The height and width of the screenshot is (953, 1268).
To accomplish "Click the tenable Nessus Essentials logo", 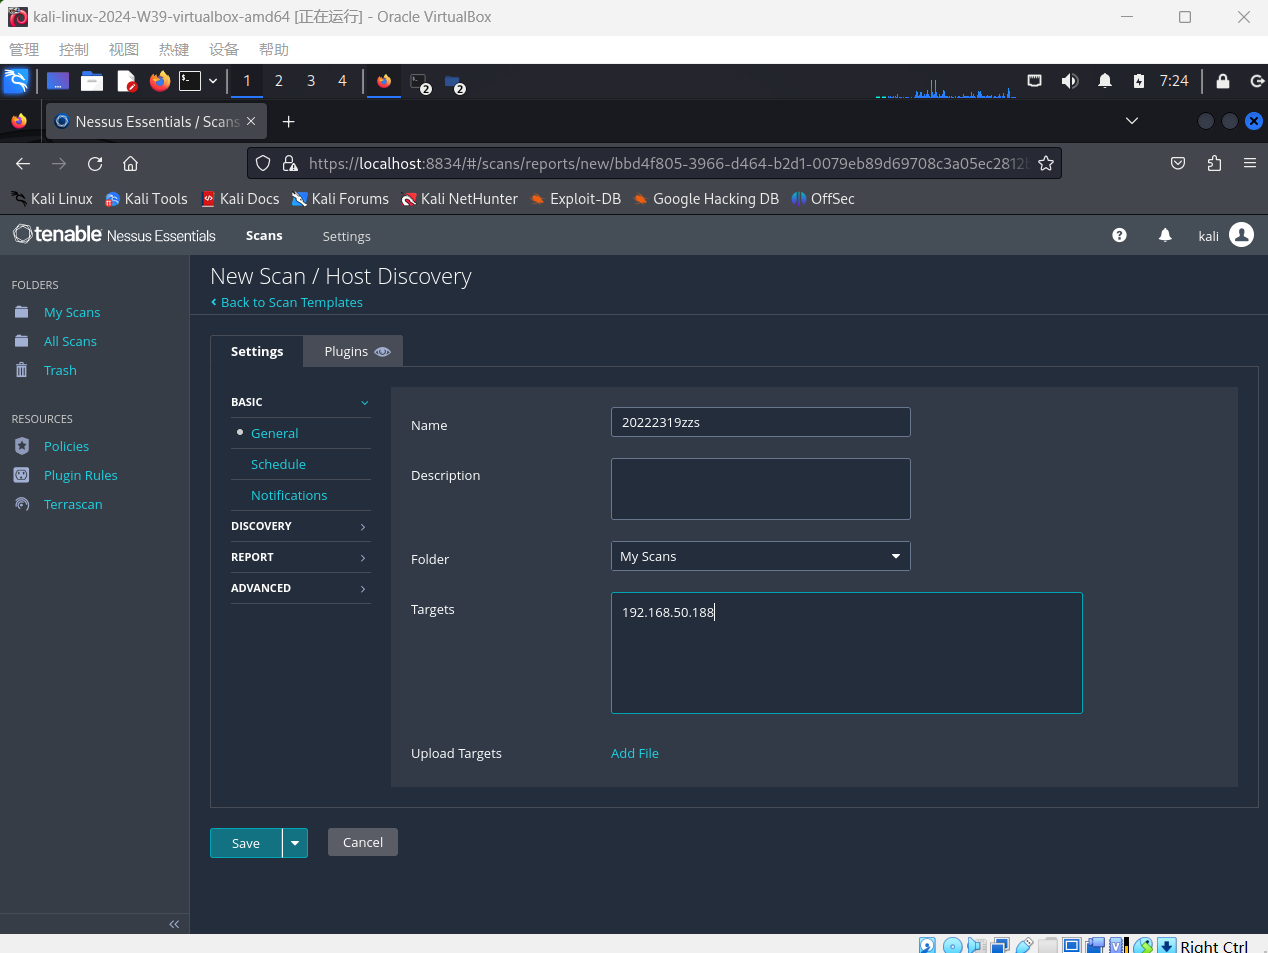I will pyautogui.click(x=114, y=234).
